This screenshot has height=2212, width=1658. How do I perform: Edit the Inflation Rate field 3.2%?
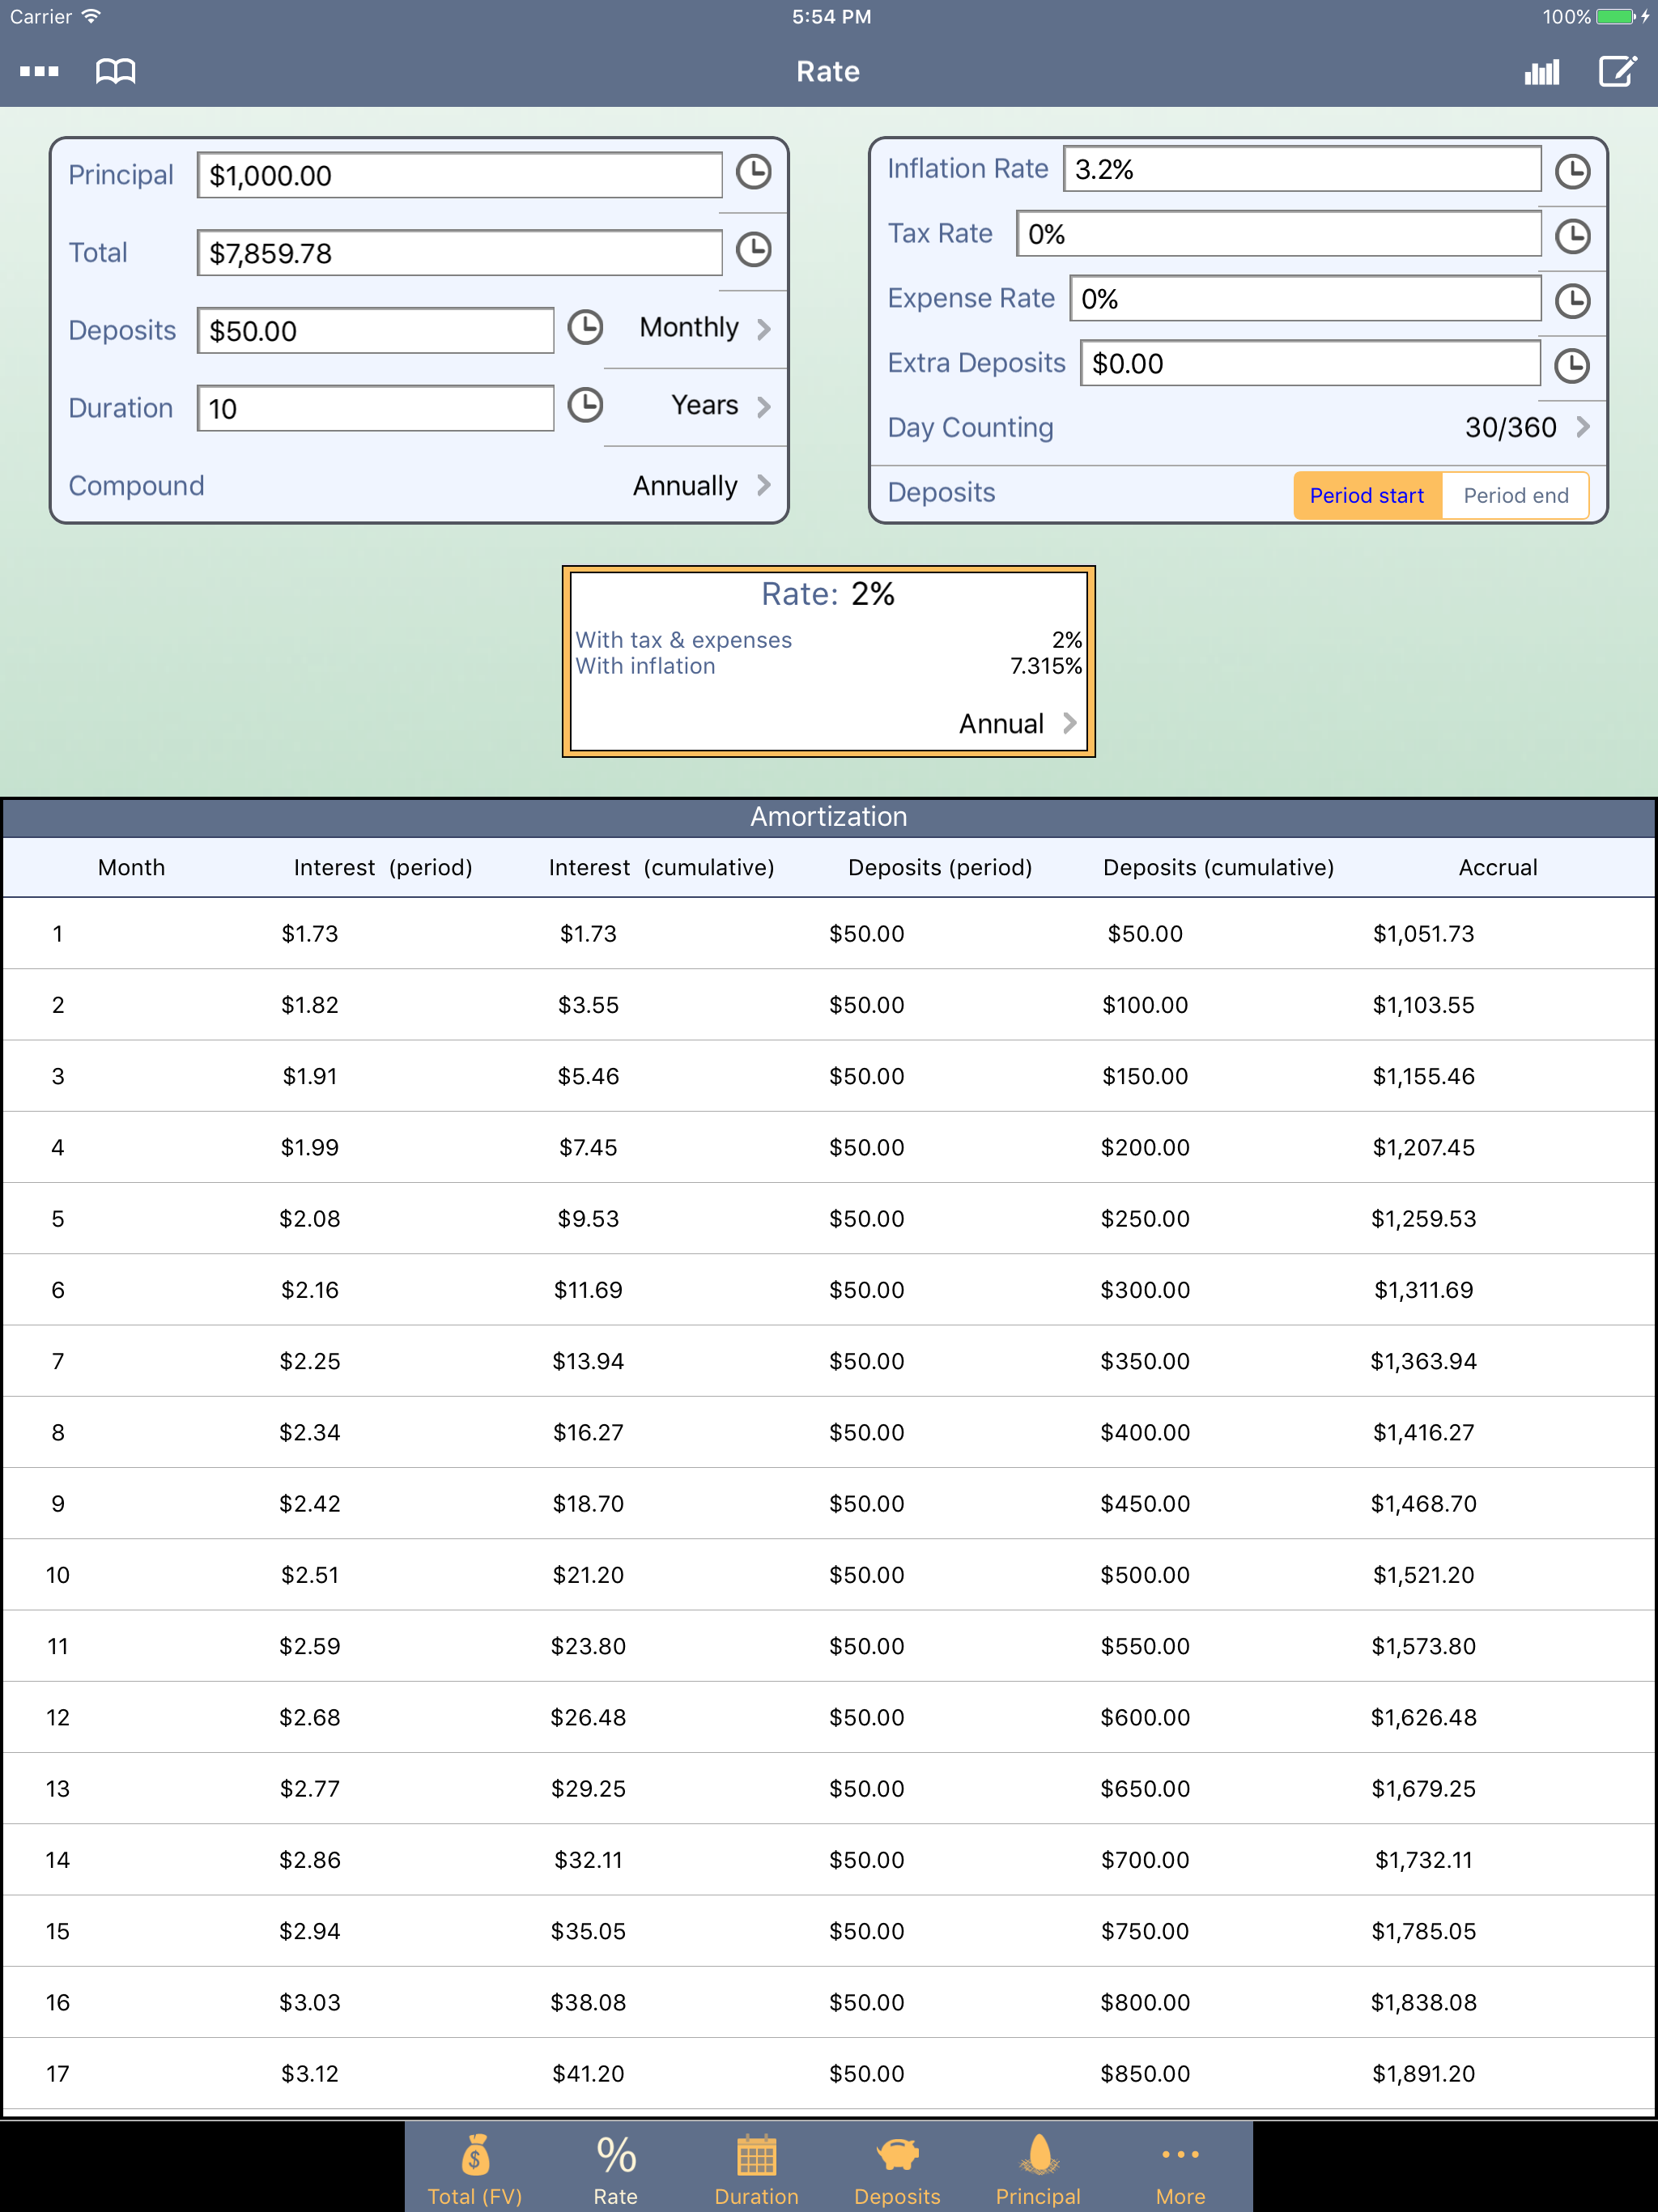(x=1301, y=169)
